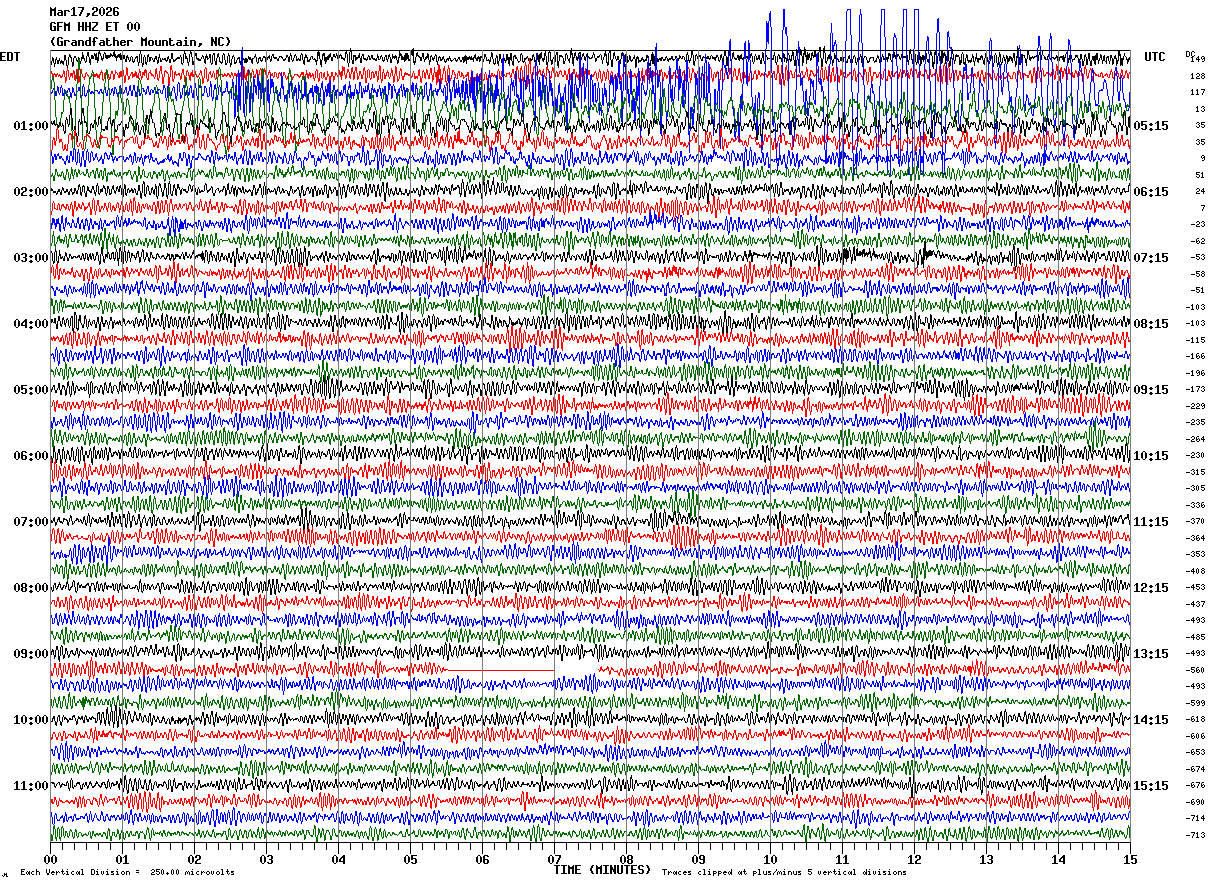Click the Each Vertical Division 250.00 microvolts note
Image resolution: width=1210 pixels, height=886 pixels.
point(128,873)
